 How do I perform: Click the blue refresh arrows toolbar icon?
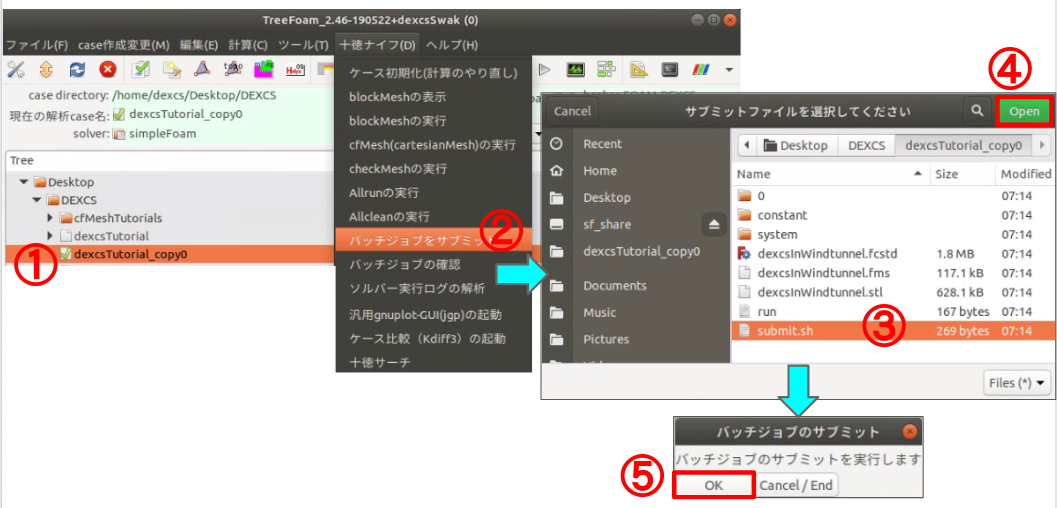77,69
